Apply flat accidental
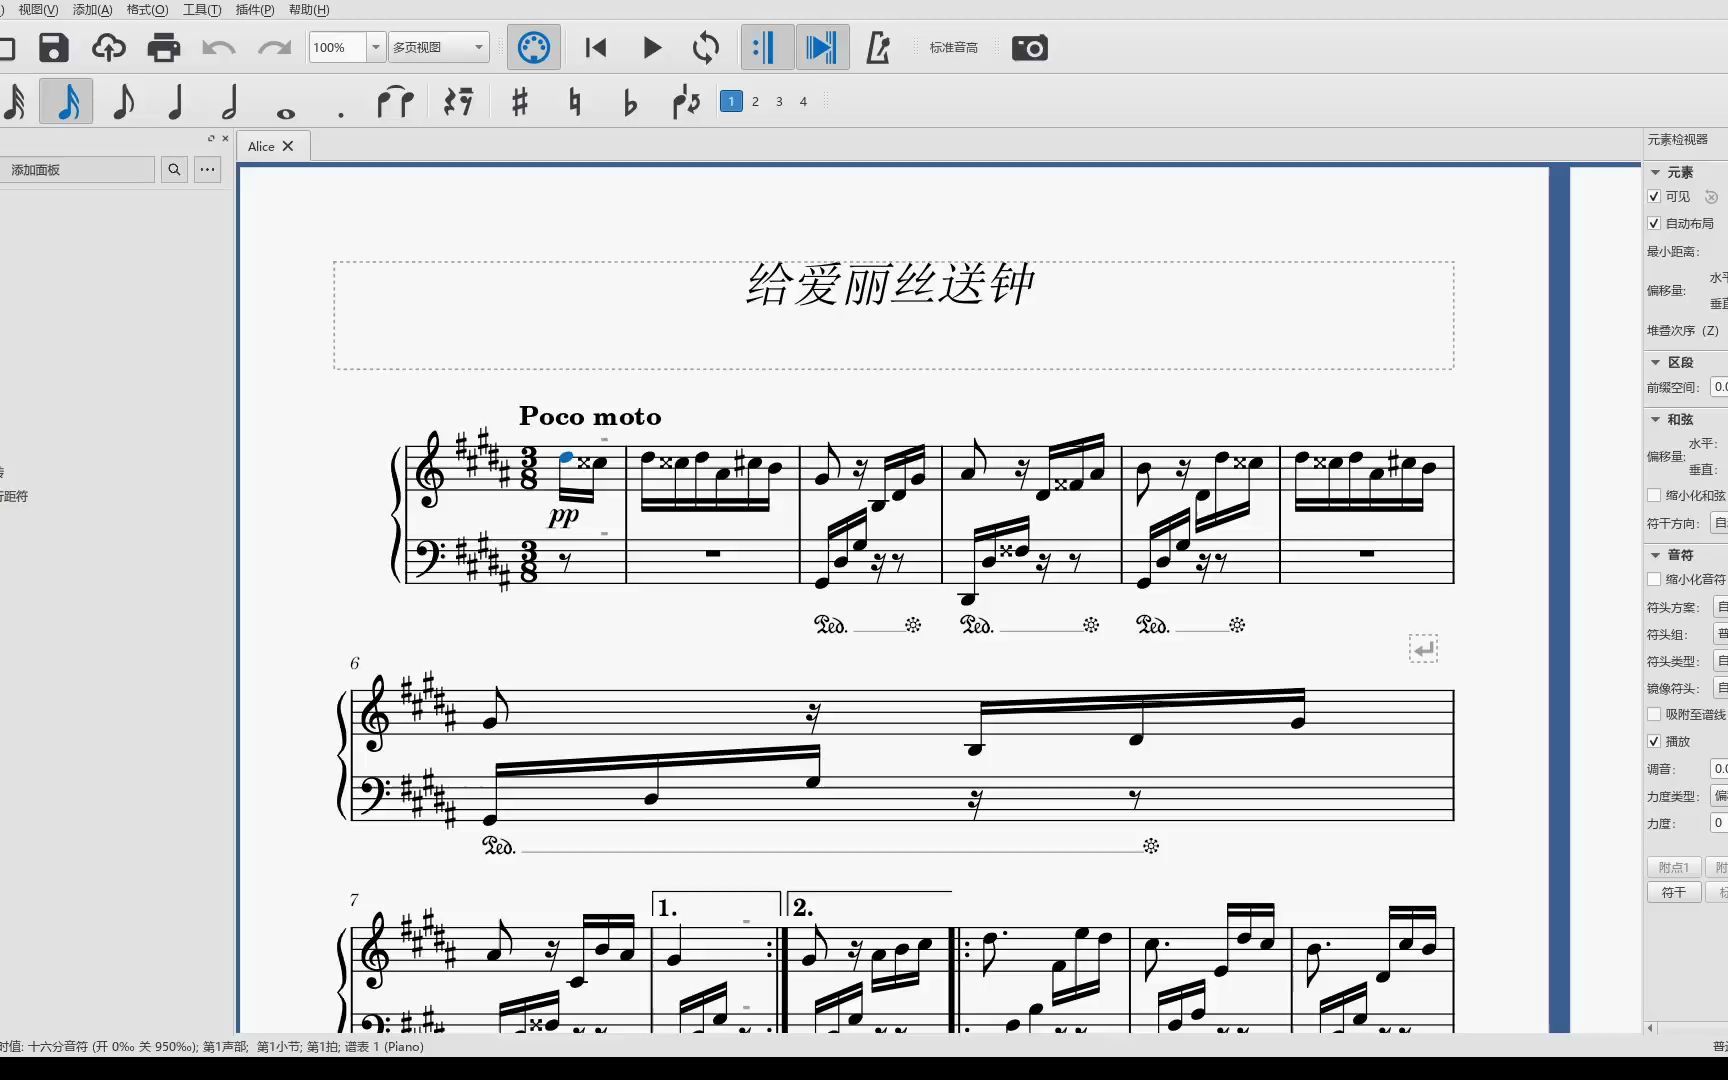Screen dimensions: 1728x1080 (x=629, y=101)
